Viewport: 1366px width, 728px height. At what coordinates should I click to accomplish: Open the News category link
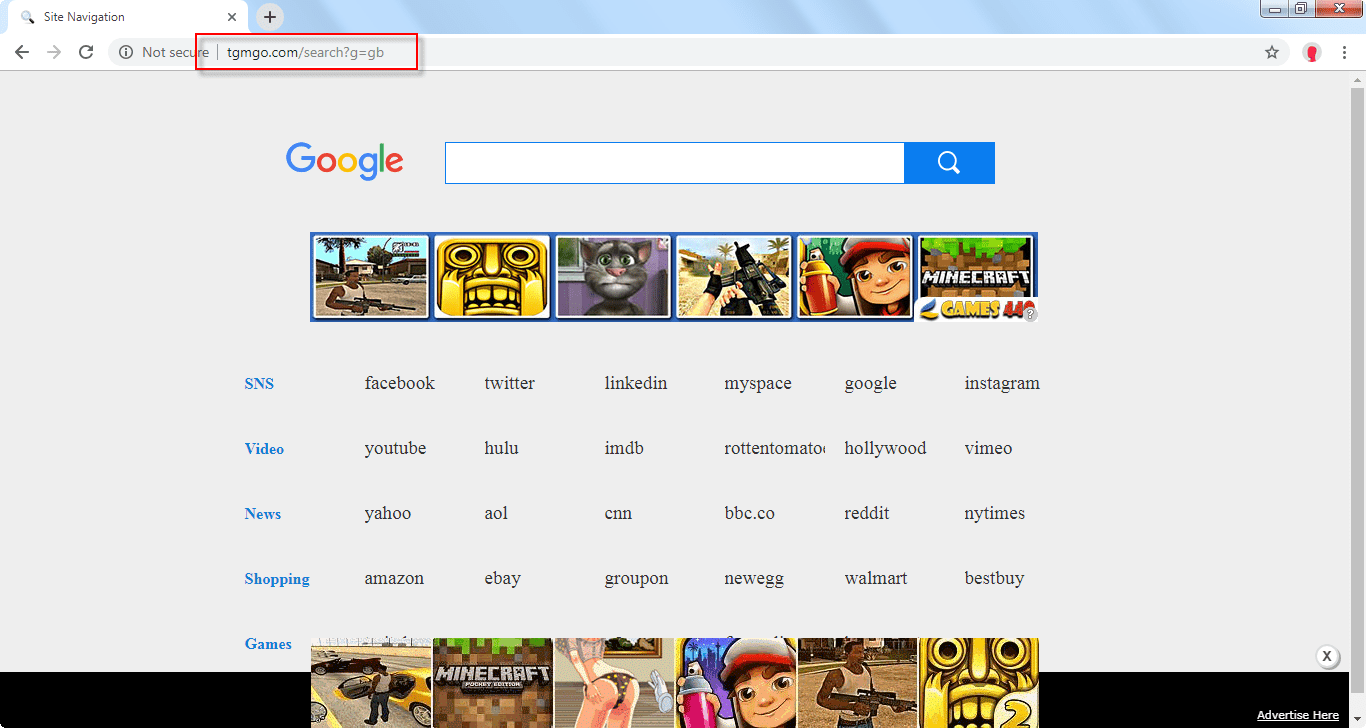tap(263, 514)
